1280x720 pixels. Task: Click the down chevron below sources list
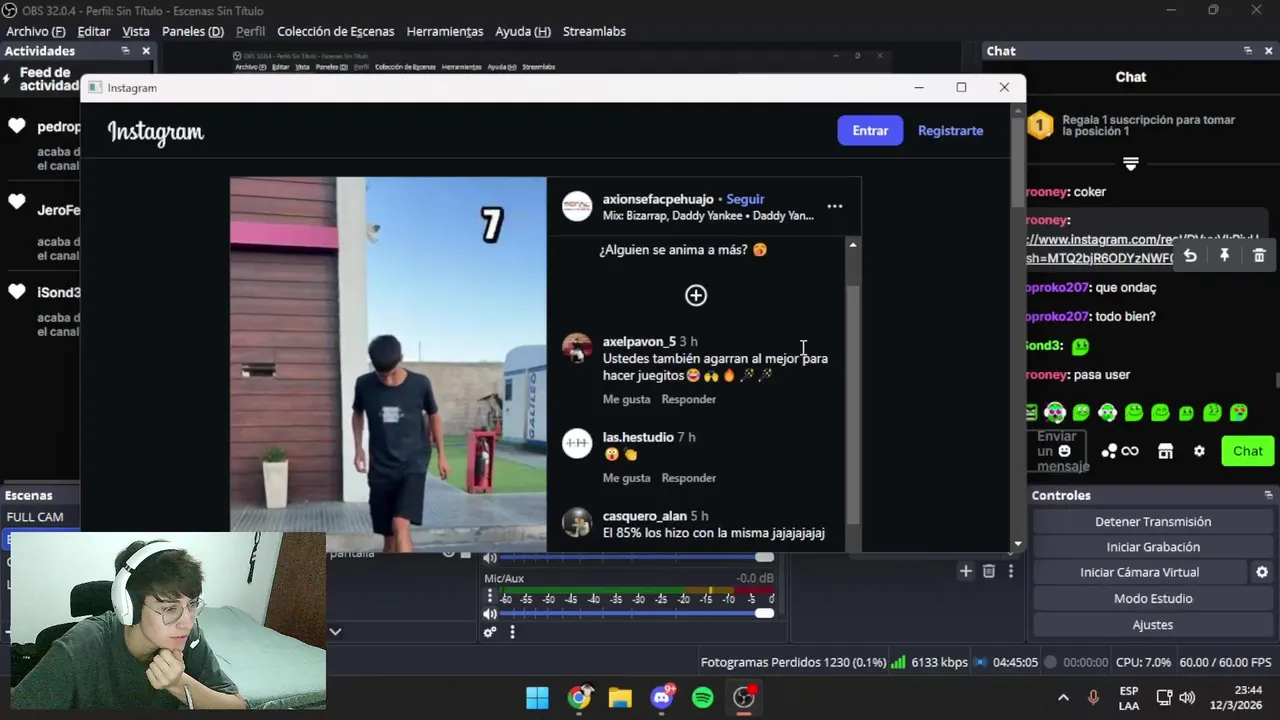click(x=335, y=631)
